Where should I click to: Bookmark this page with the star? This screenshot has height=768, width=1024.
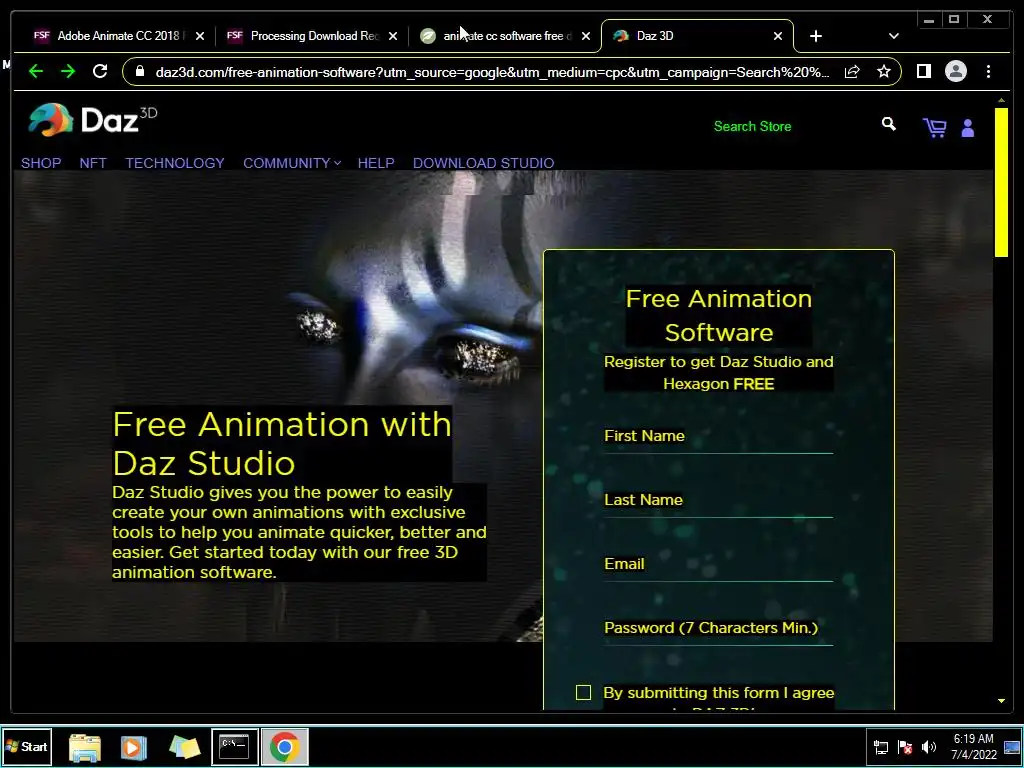coord(884,71)
